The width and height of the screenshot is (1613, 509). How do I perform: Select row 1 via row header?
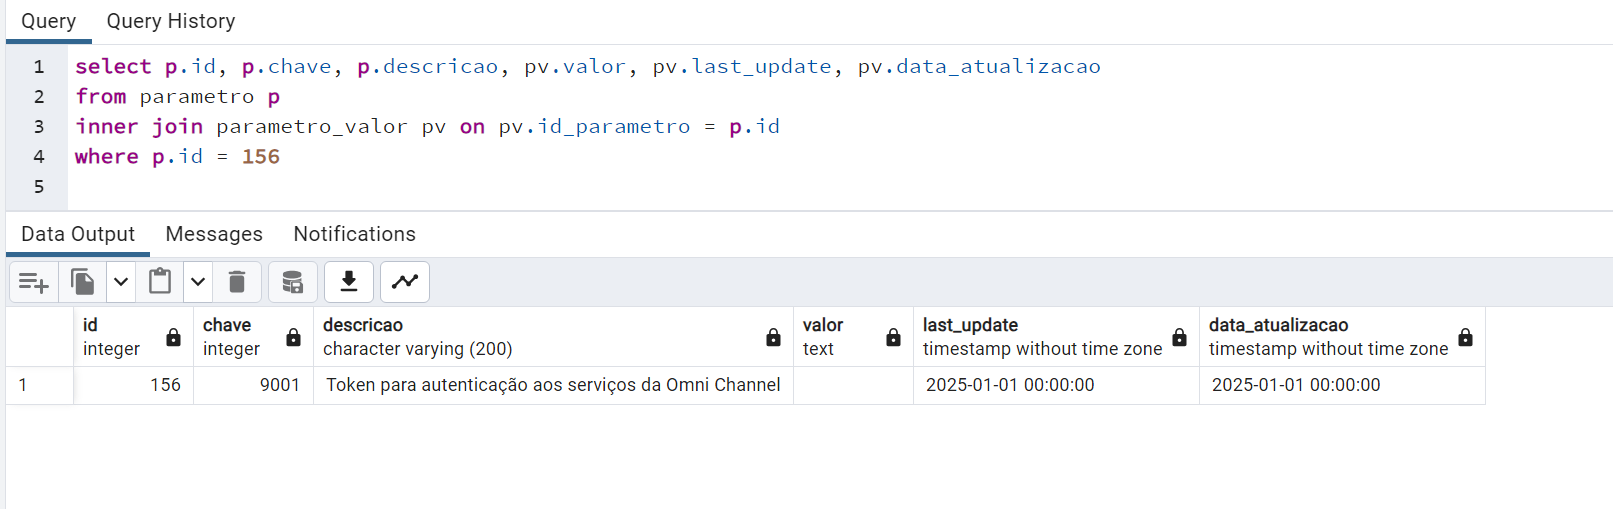click(x=38, y=385)
